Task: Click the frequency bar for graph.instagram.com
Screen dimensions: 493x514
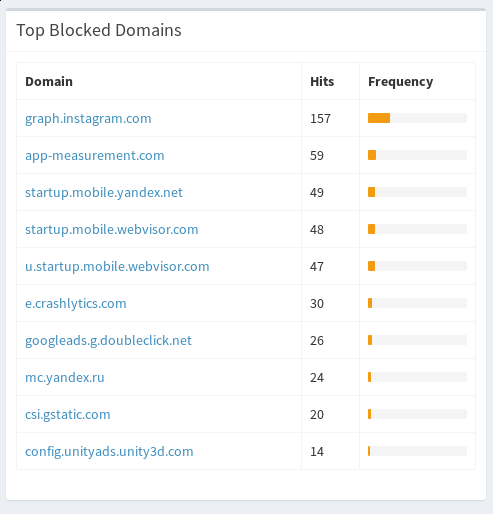Action: tap(417, 118)
